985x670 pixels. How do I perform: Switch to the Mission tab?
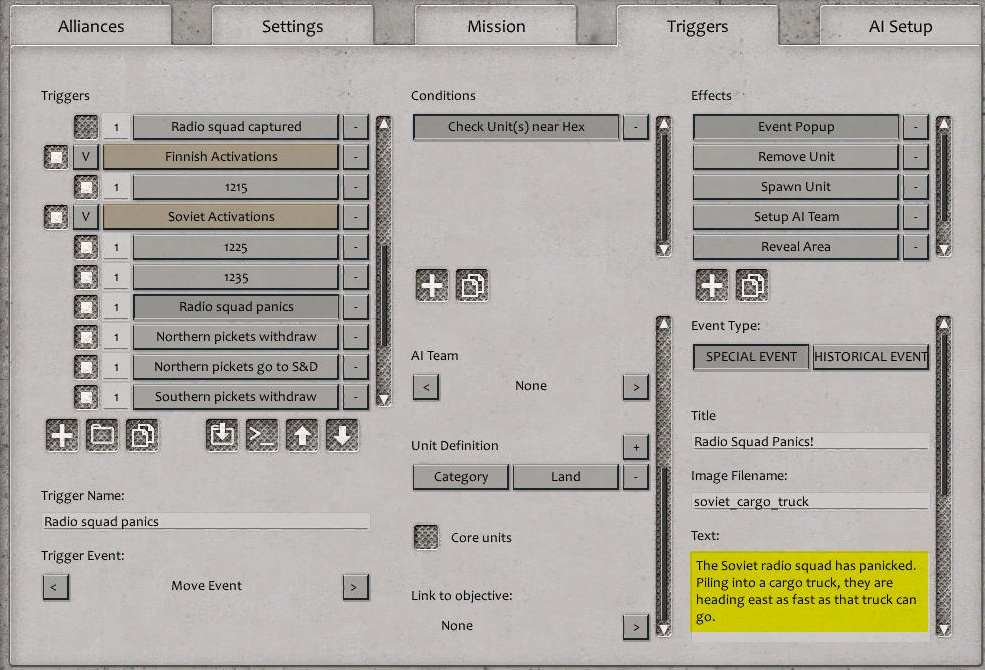click(496, 26)
